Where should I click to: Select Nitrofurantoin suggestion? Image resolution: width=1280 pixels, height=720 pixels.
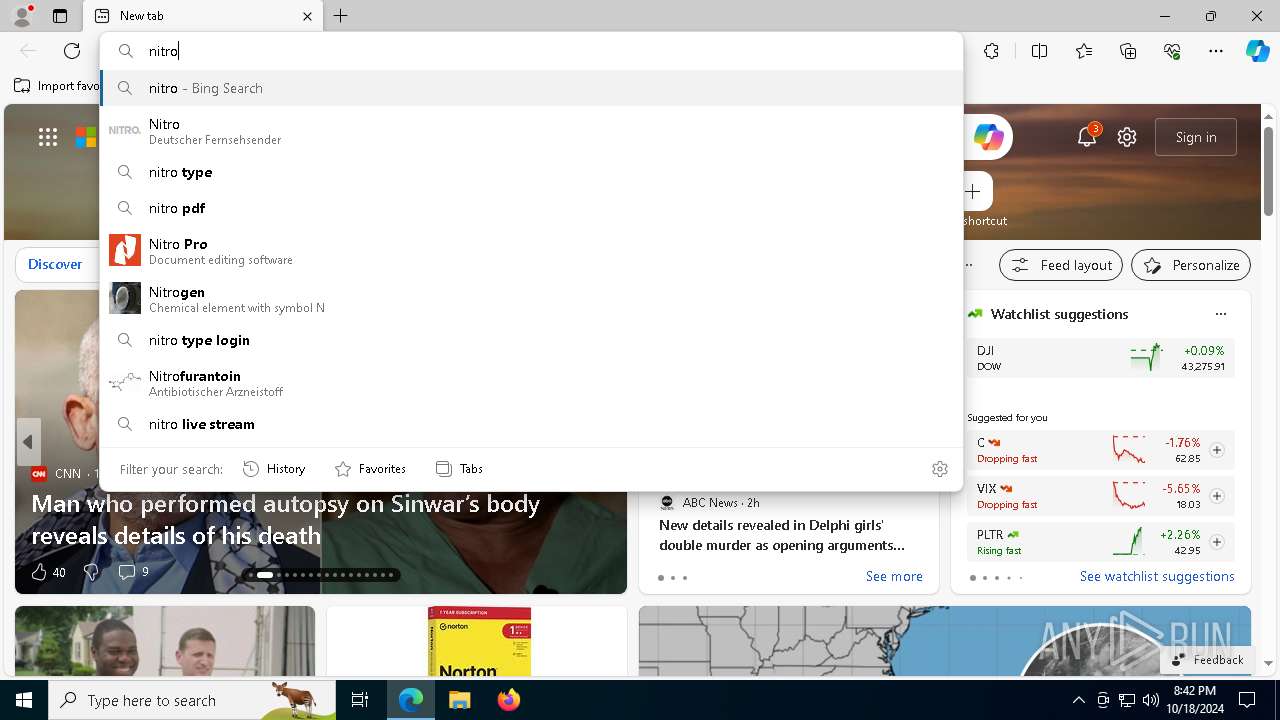click(x=531, y=383)
